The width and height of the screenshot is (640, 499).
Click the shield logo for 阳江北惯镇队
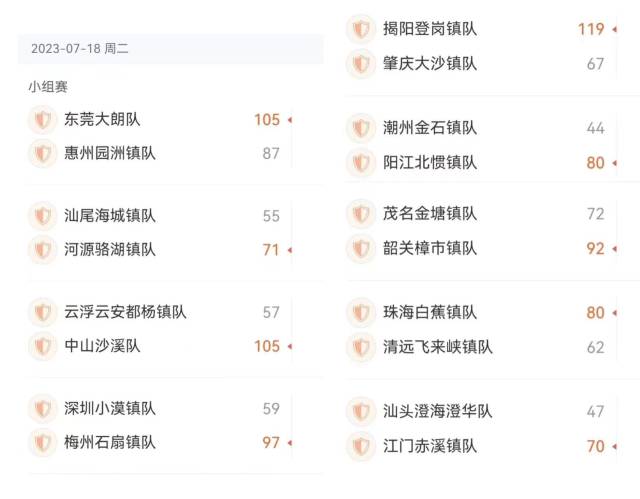[361, 162]
